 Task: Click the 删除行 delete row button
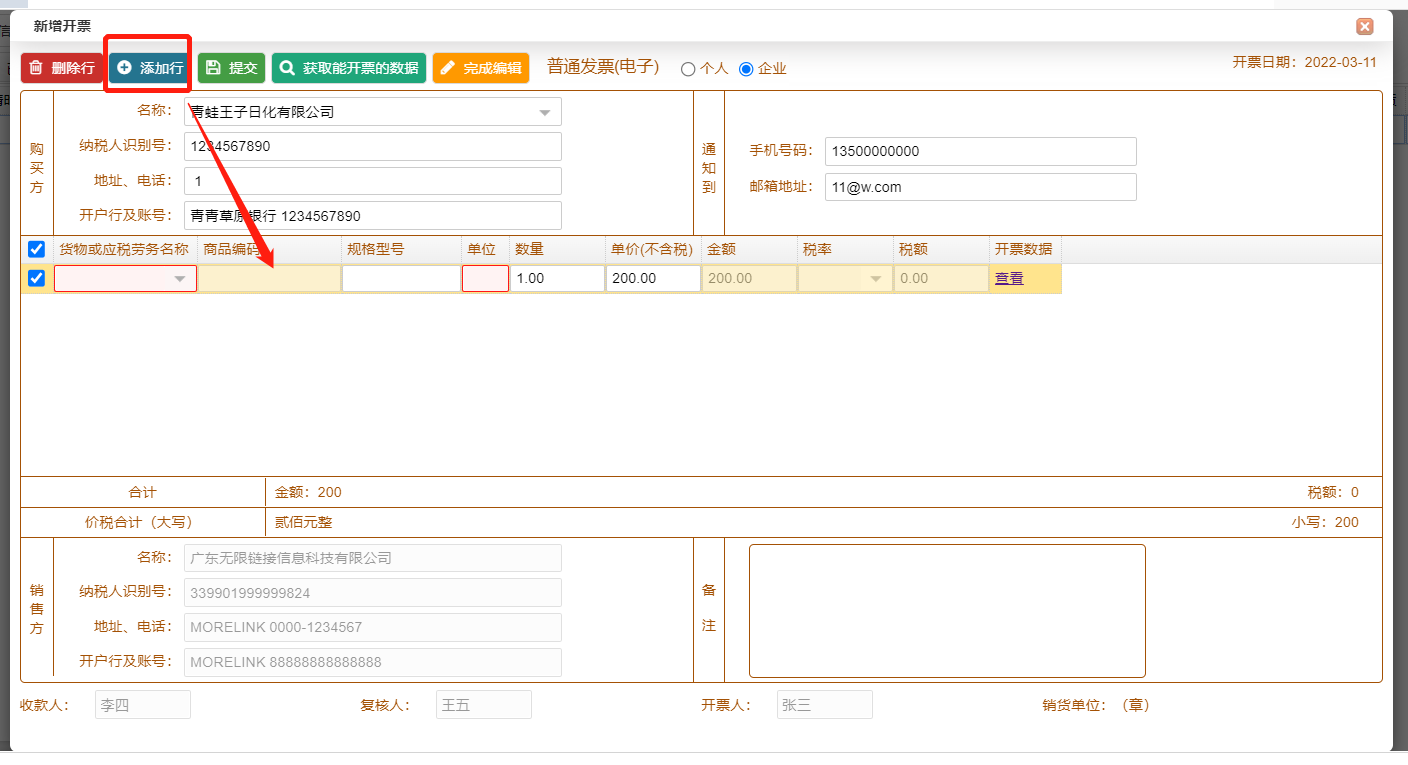point(62,68)
